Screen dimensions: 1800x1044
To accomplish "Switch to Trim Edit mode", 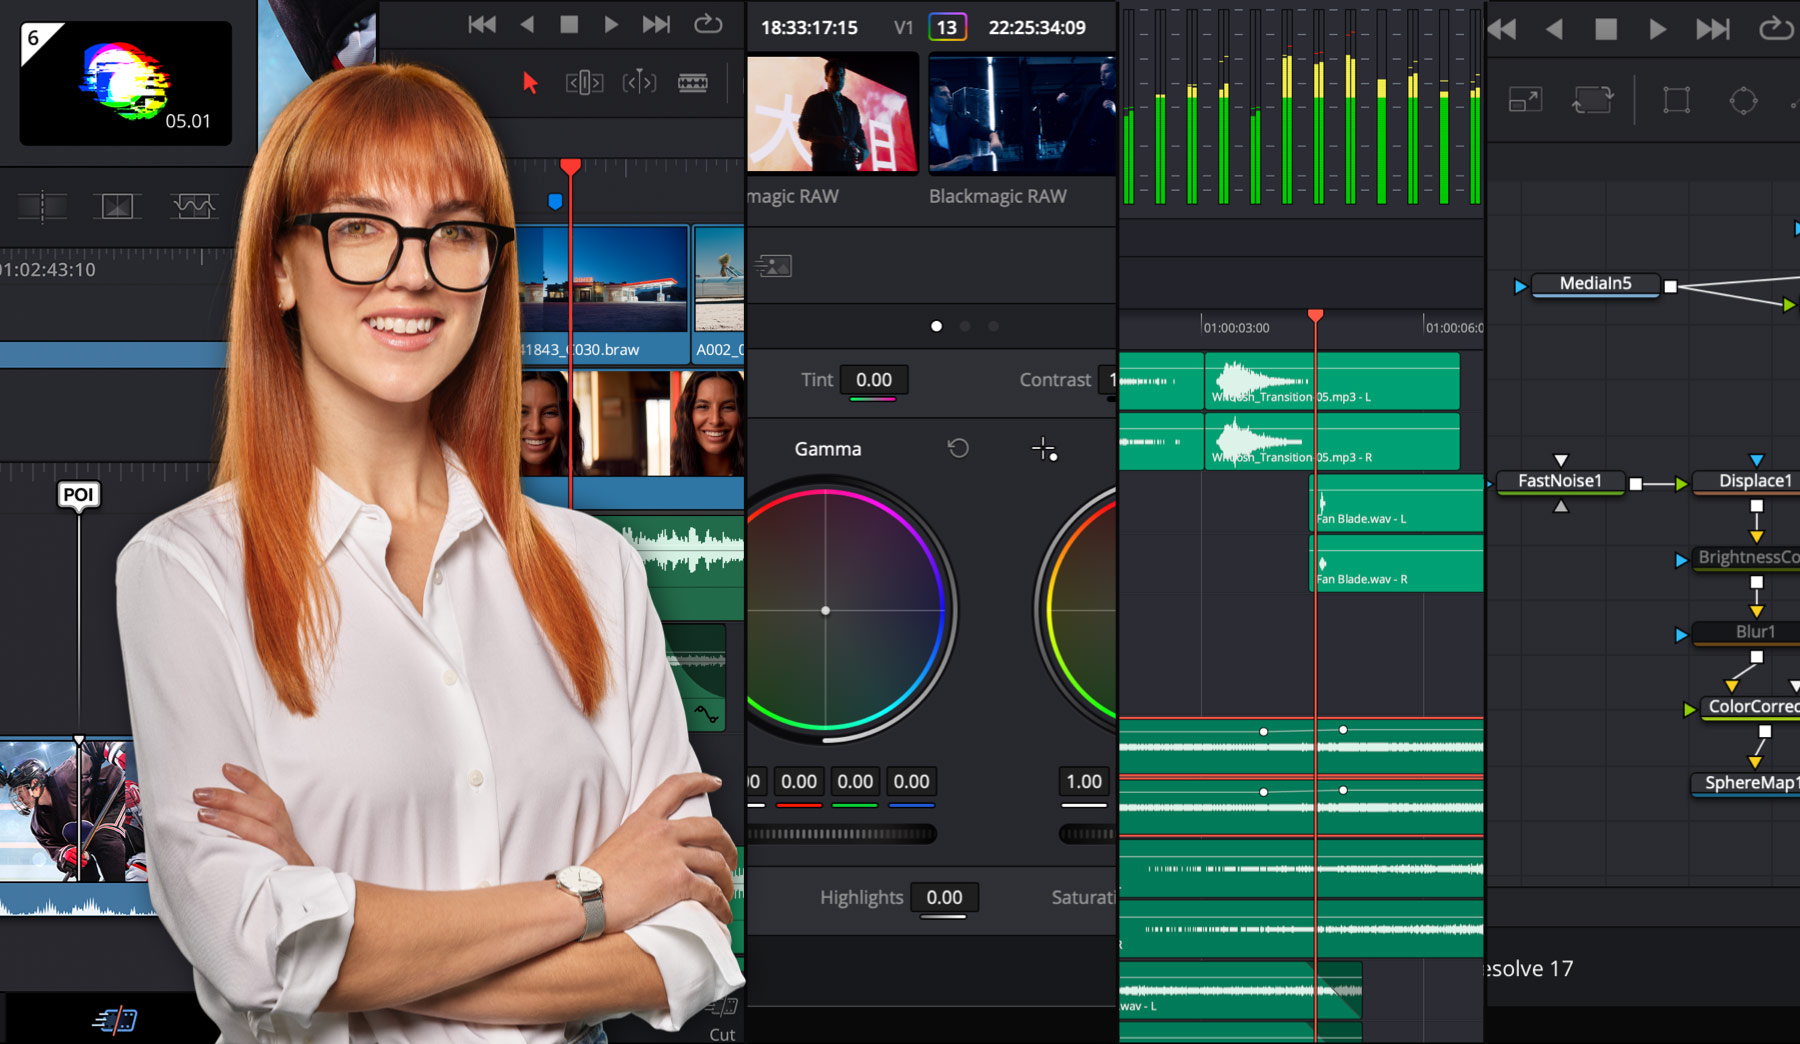I will [584, 83].
